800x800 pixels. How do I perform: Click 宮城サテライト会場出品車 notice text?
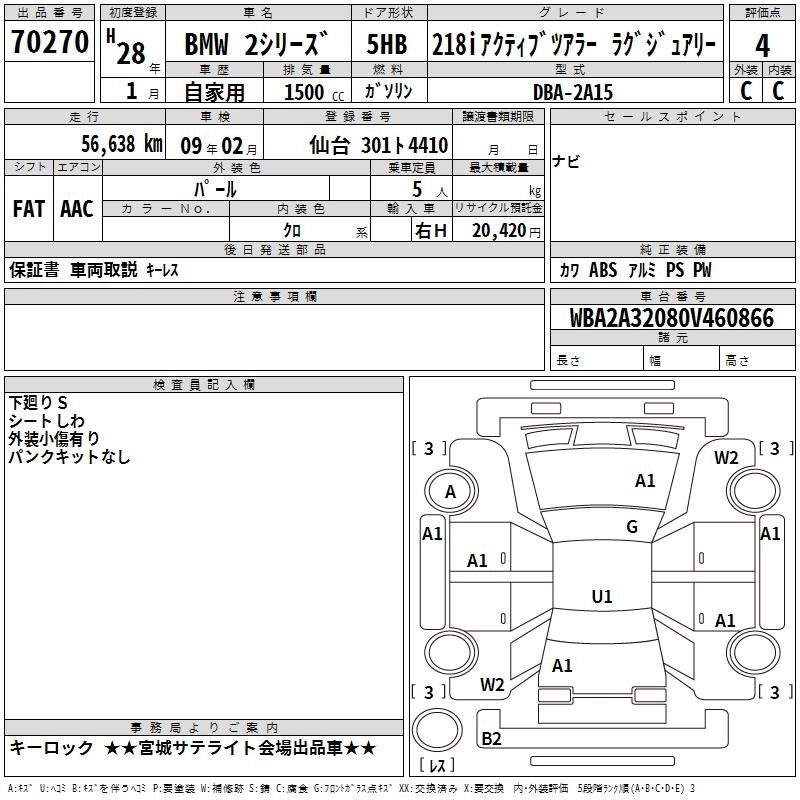pos(241,748)
